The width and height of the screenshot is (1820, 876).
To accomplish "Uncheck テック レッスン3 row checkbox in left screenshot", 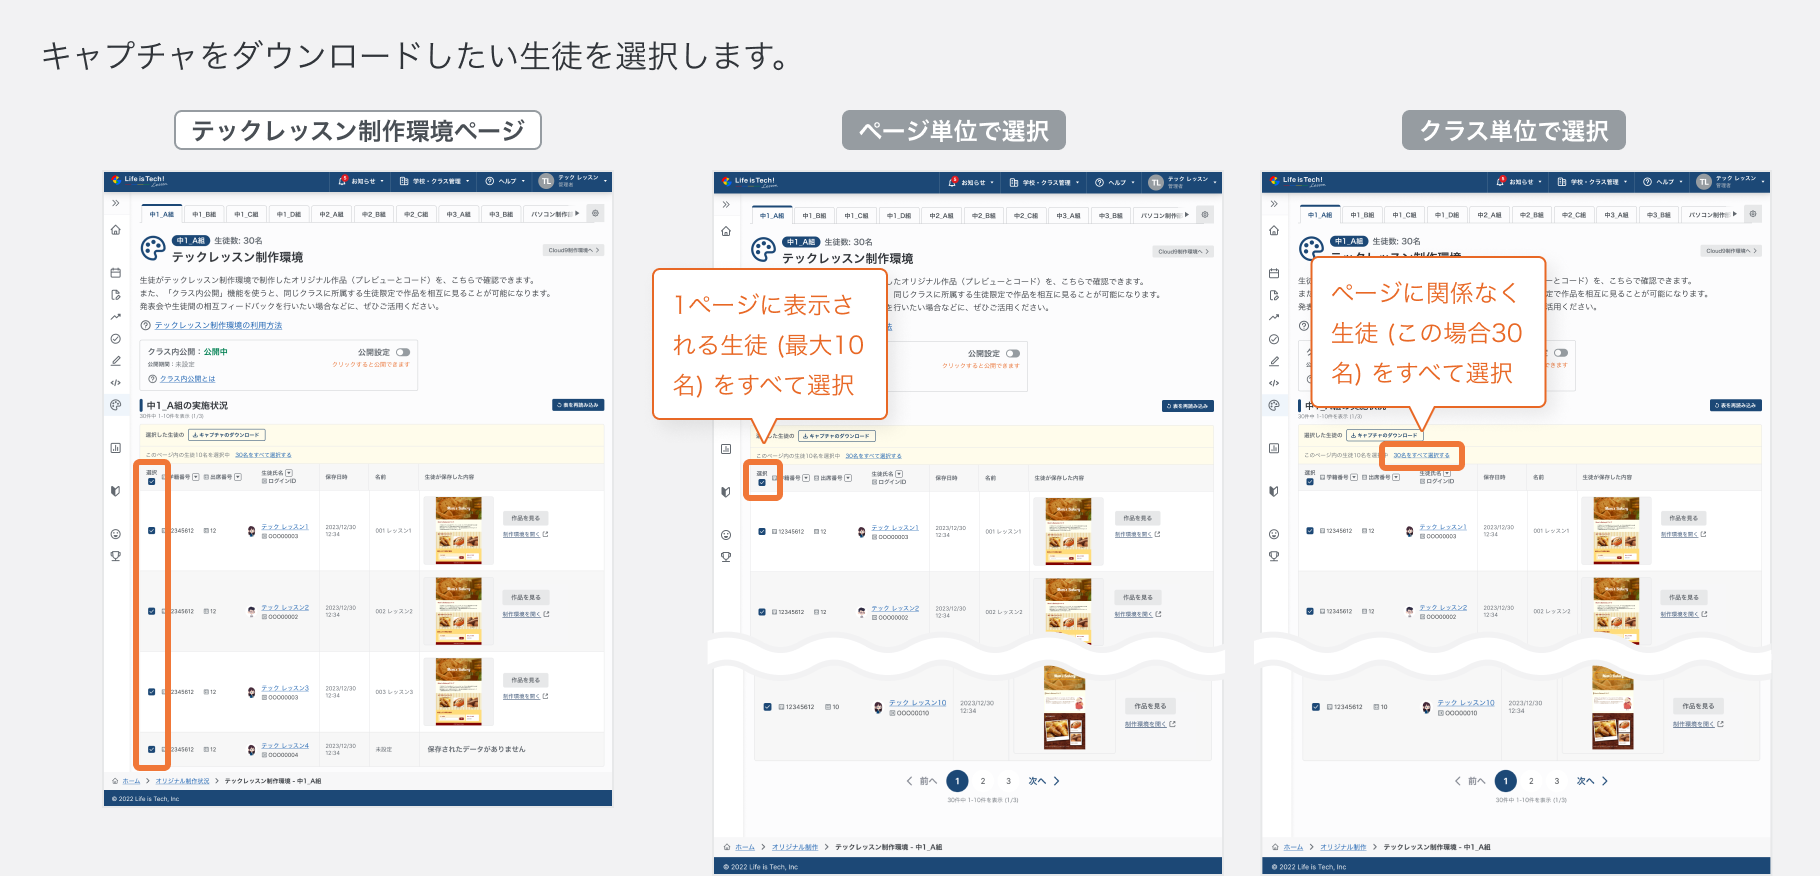I will click(152, 692).
